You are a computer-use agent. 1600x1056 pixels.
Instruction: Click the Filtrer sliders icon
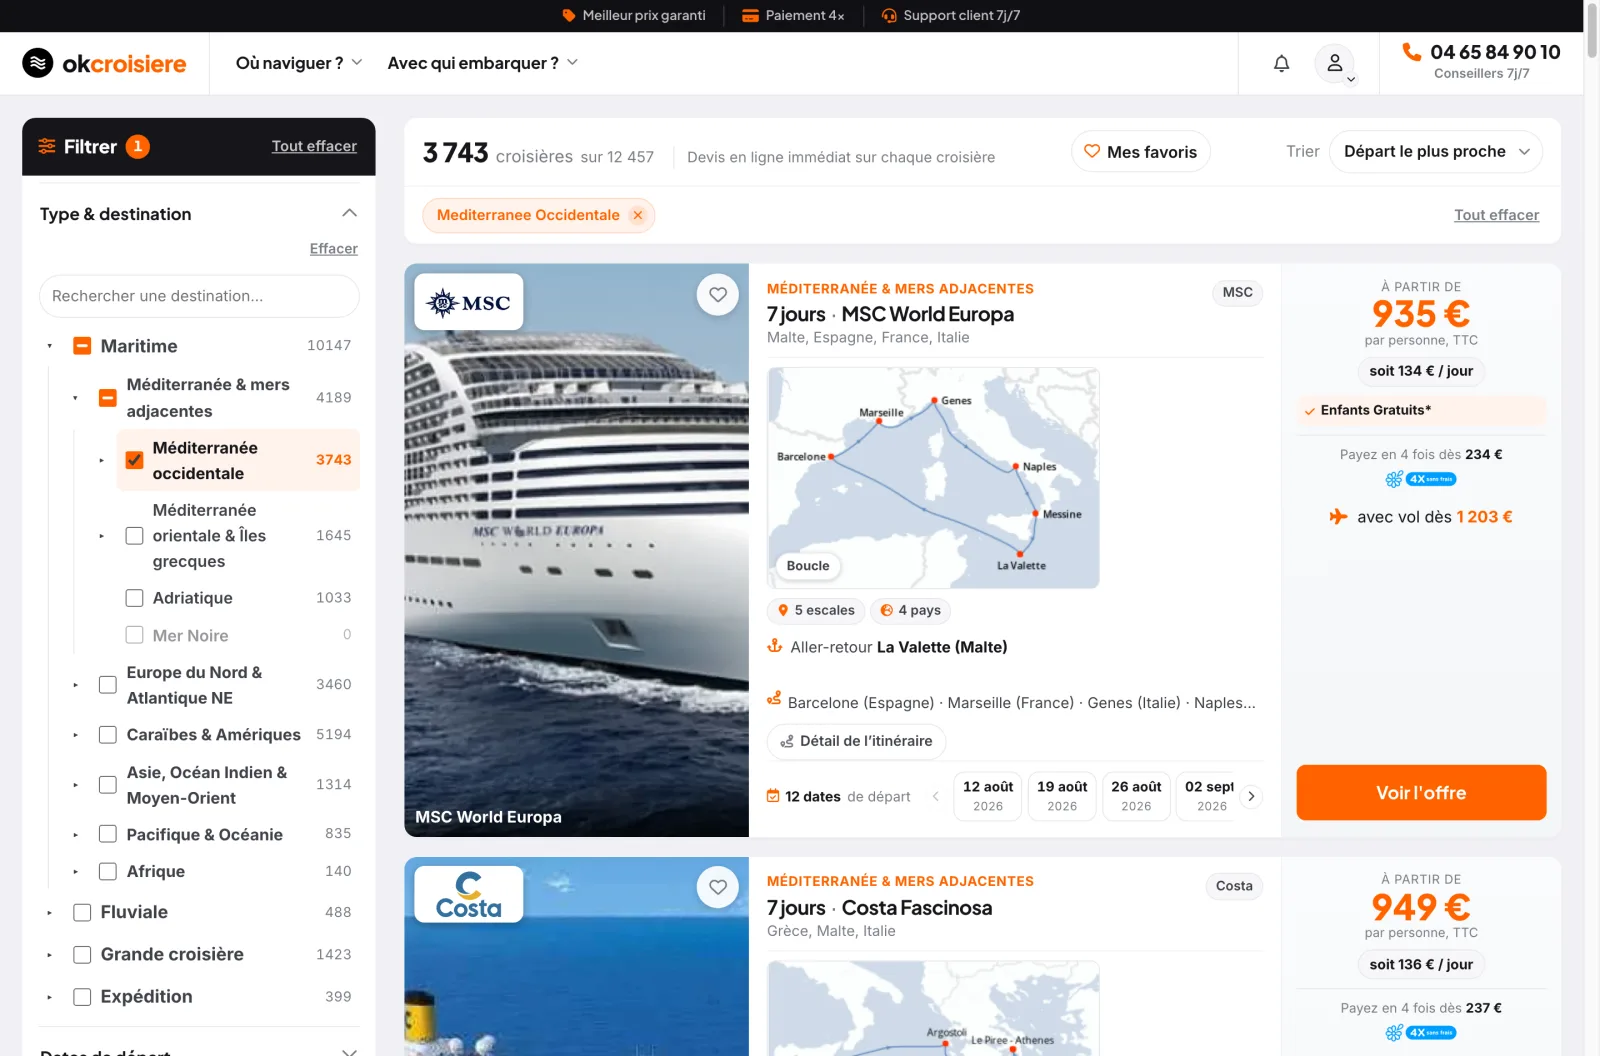coord(47,147)
